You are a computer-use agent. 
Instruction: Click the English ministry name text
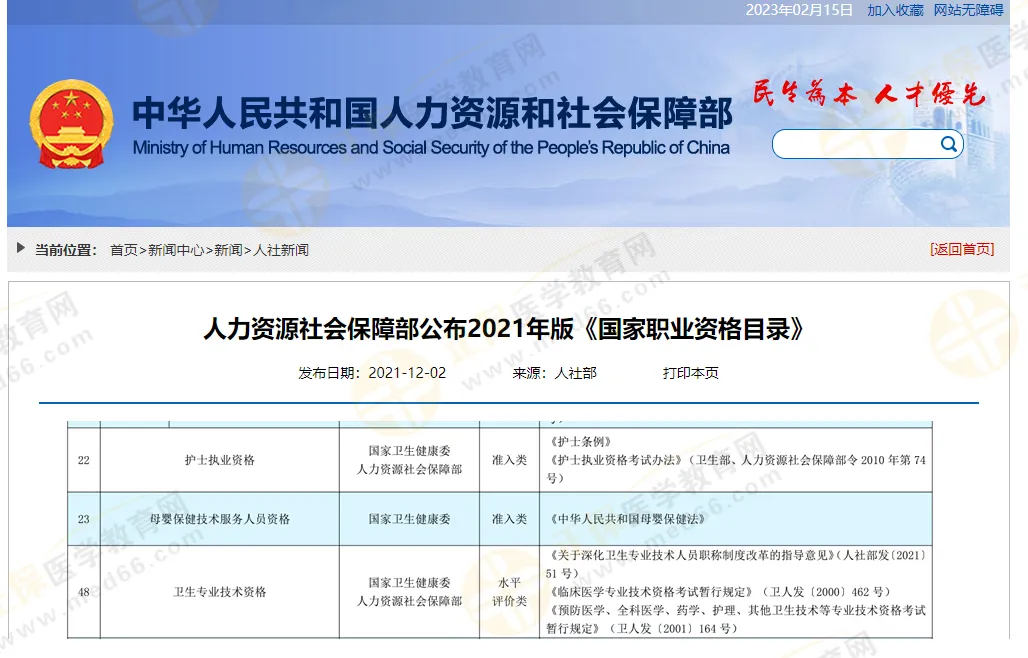(x=431, y=148)
